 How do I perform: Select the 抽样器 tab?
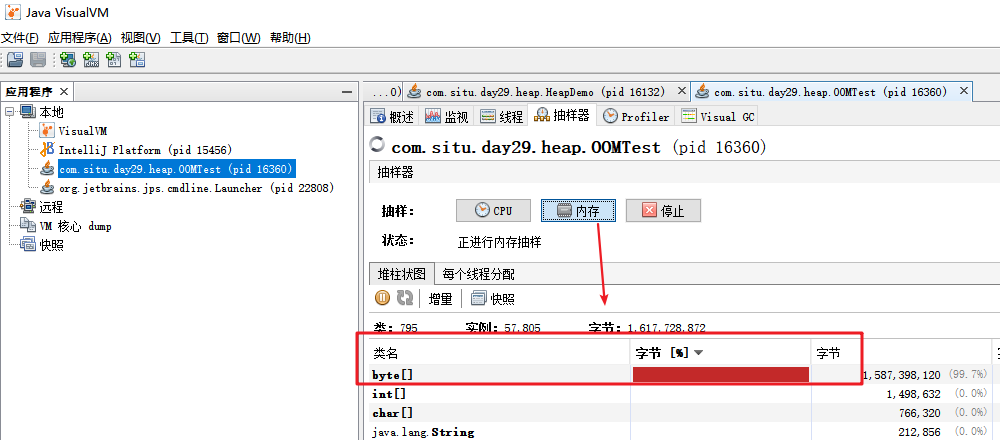[562, 115]
